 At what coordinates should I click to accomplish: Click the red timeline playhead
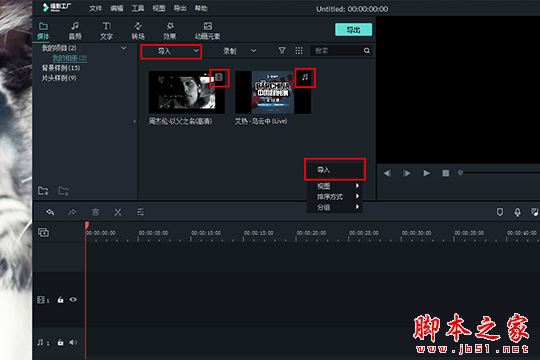[87, 225]
